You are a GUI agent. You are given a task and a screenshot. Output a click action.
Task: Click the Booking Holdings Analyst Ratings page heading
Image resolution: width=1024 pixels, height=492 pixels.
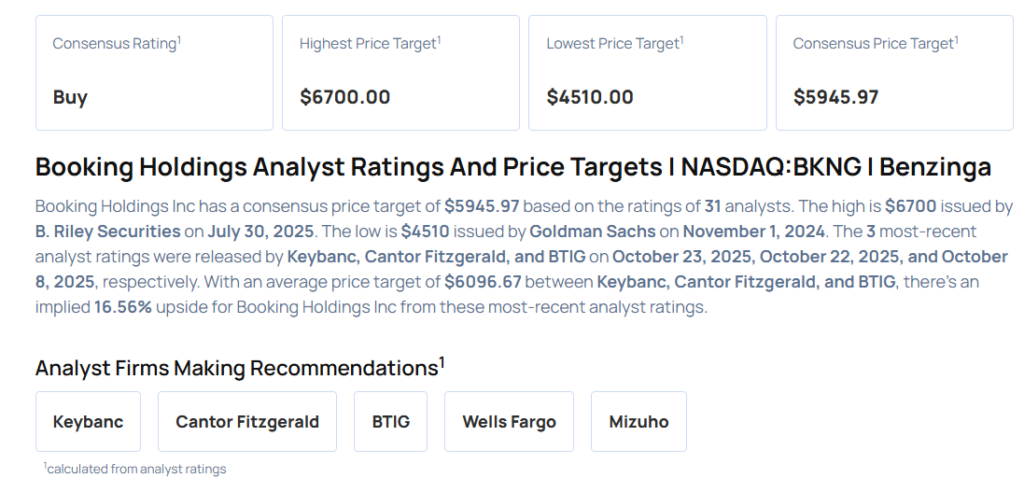pos(512,167)
